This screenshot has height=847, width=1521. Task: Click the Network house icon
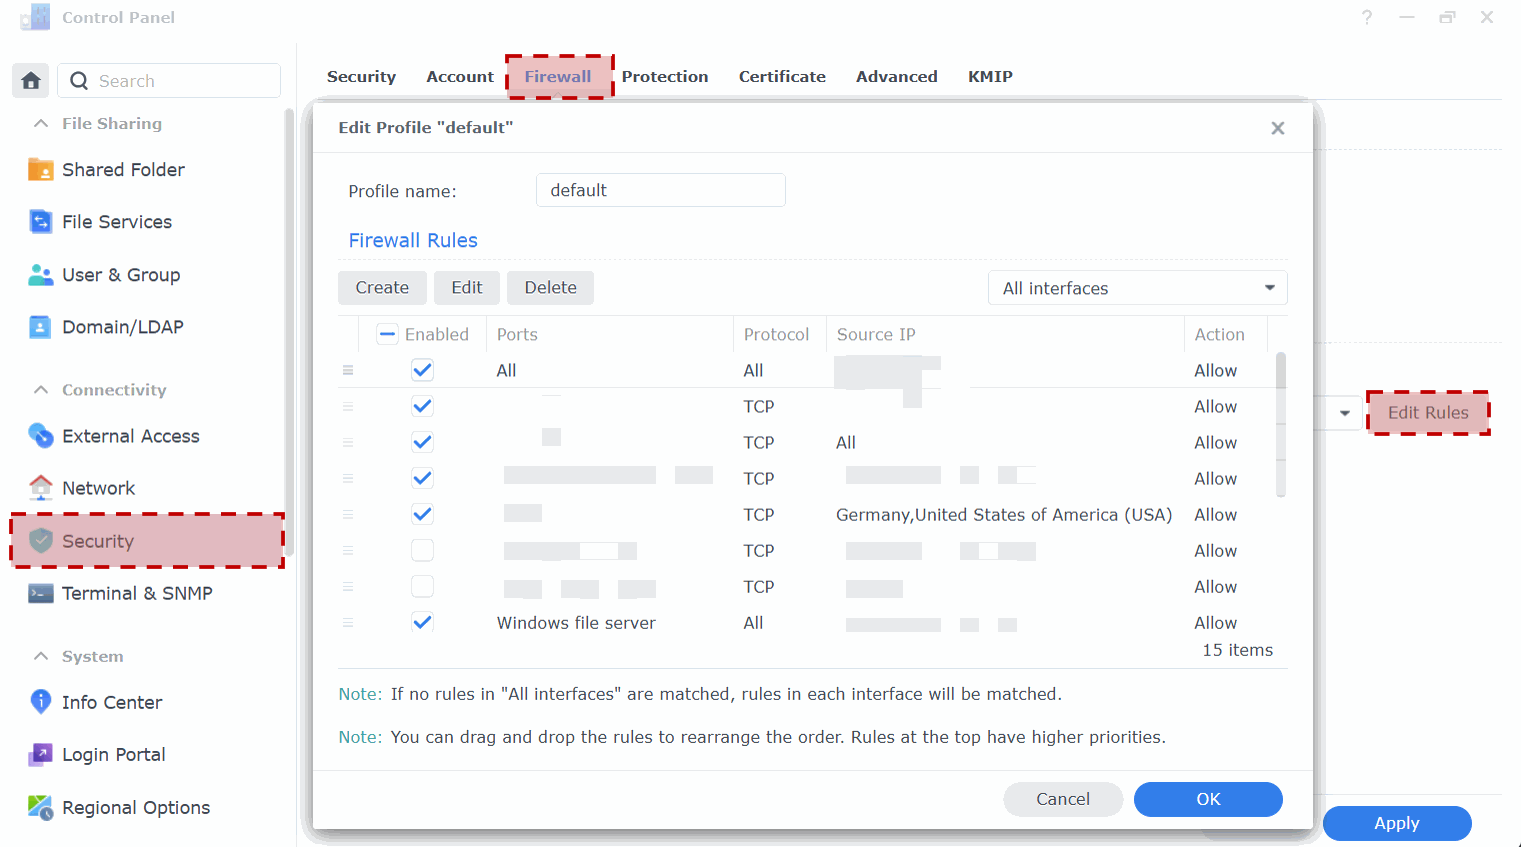41,488
